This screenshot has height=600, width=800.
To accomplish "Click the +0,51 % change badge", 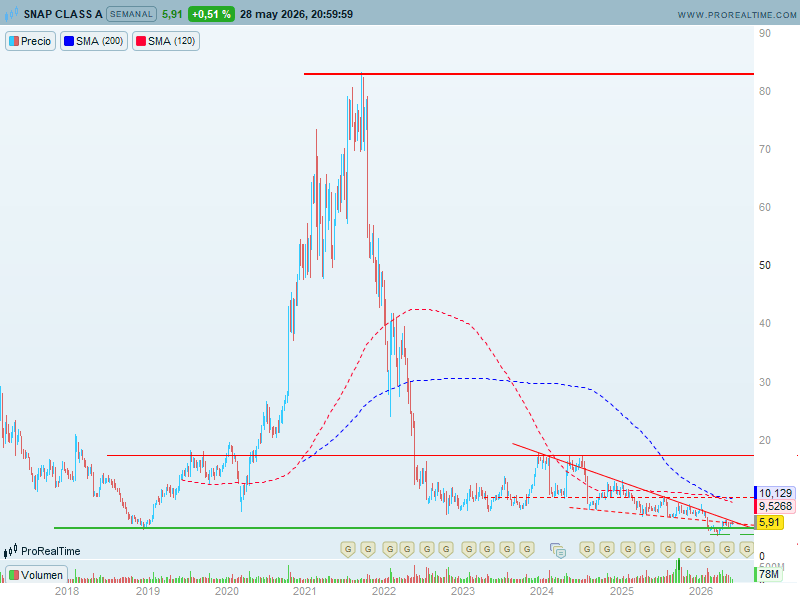I will pos(211,14).
